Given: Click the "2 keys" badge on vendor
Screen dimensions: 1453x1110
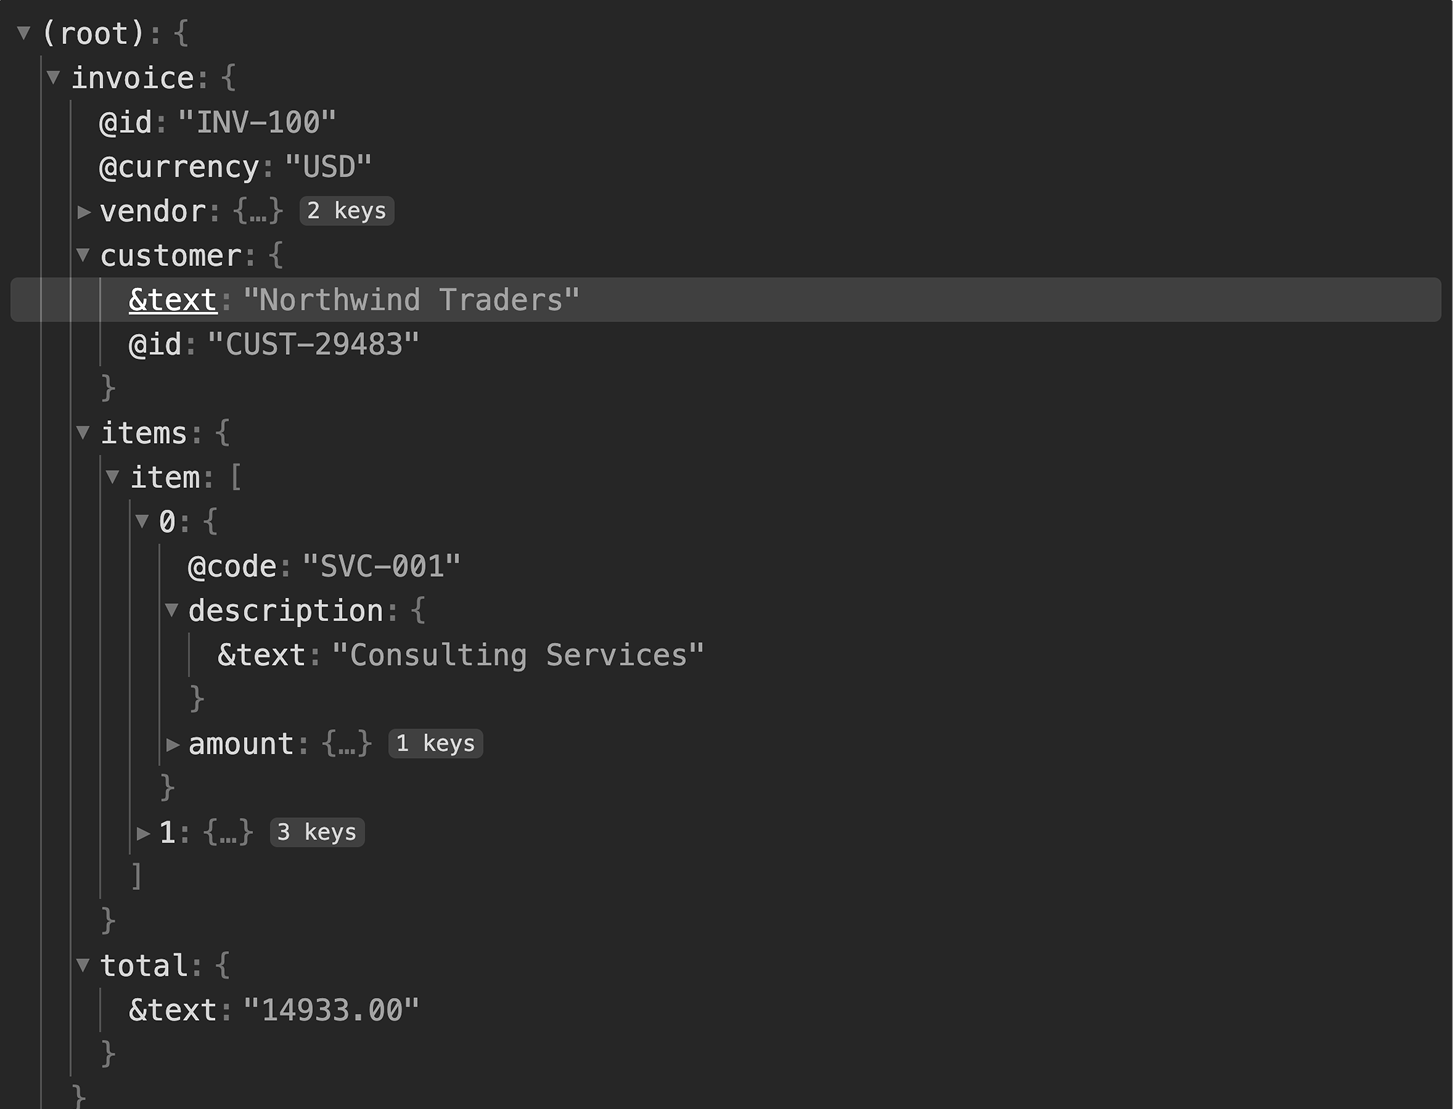Looking at the screenshot, I should coord(346,211).
